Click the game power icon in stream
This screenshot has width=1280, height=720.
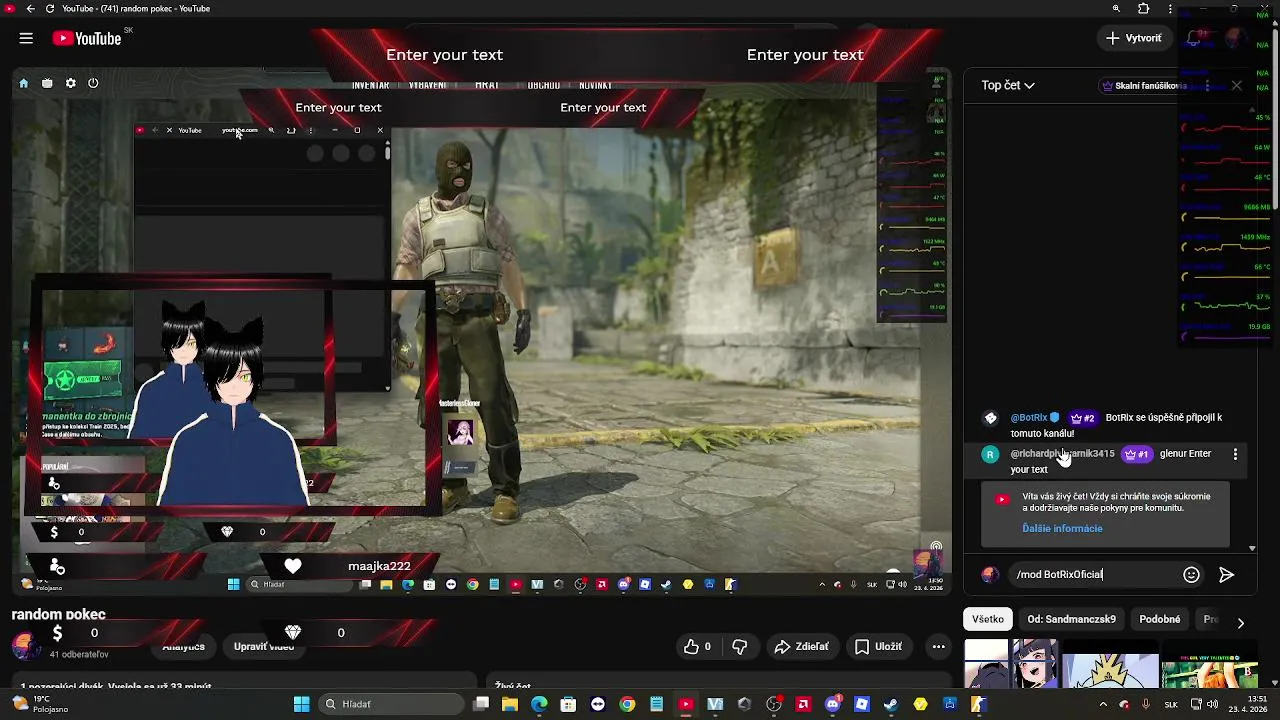coord(93,83)
